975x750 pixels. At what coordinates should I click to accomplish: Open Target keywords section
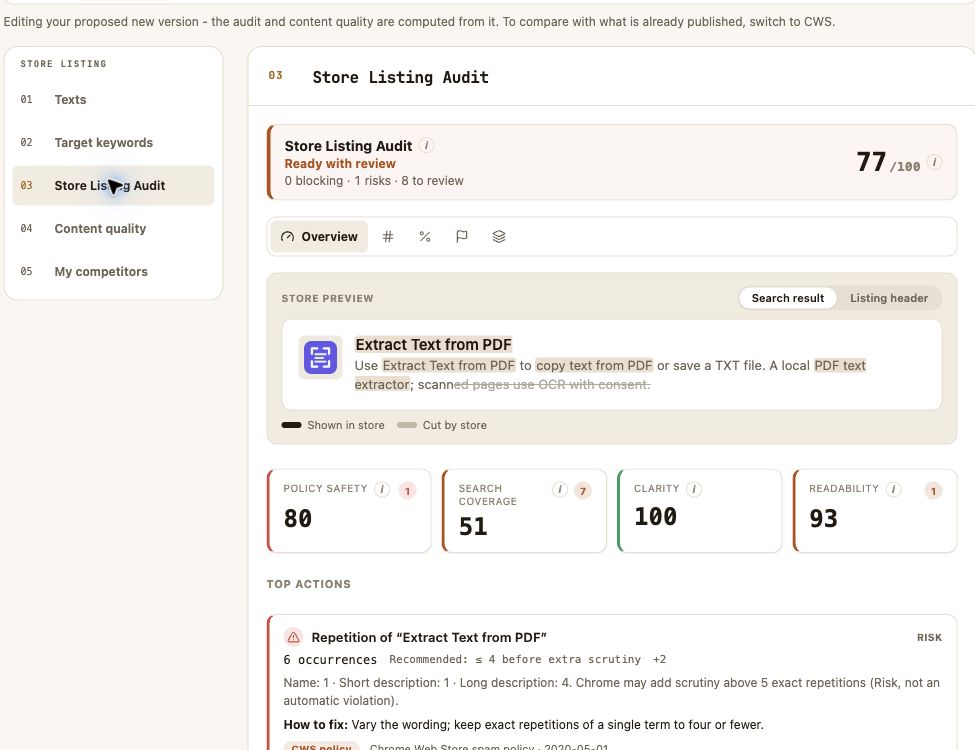(113, 142)
